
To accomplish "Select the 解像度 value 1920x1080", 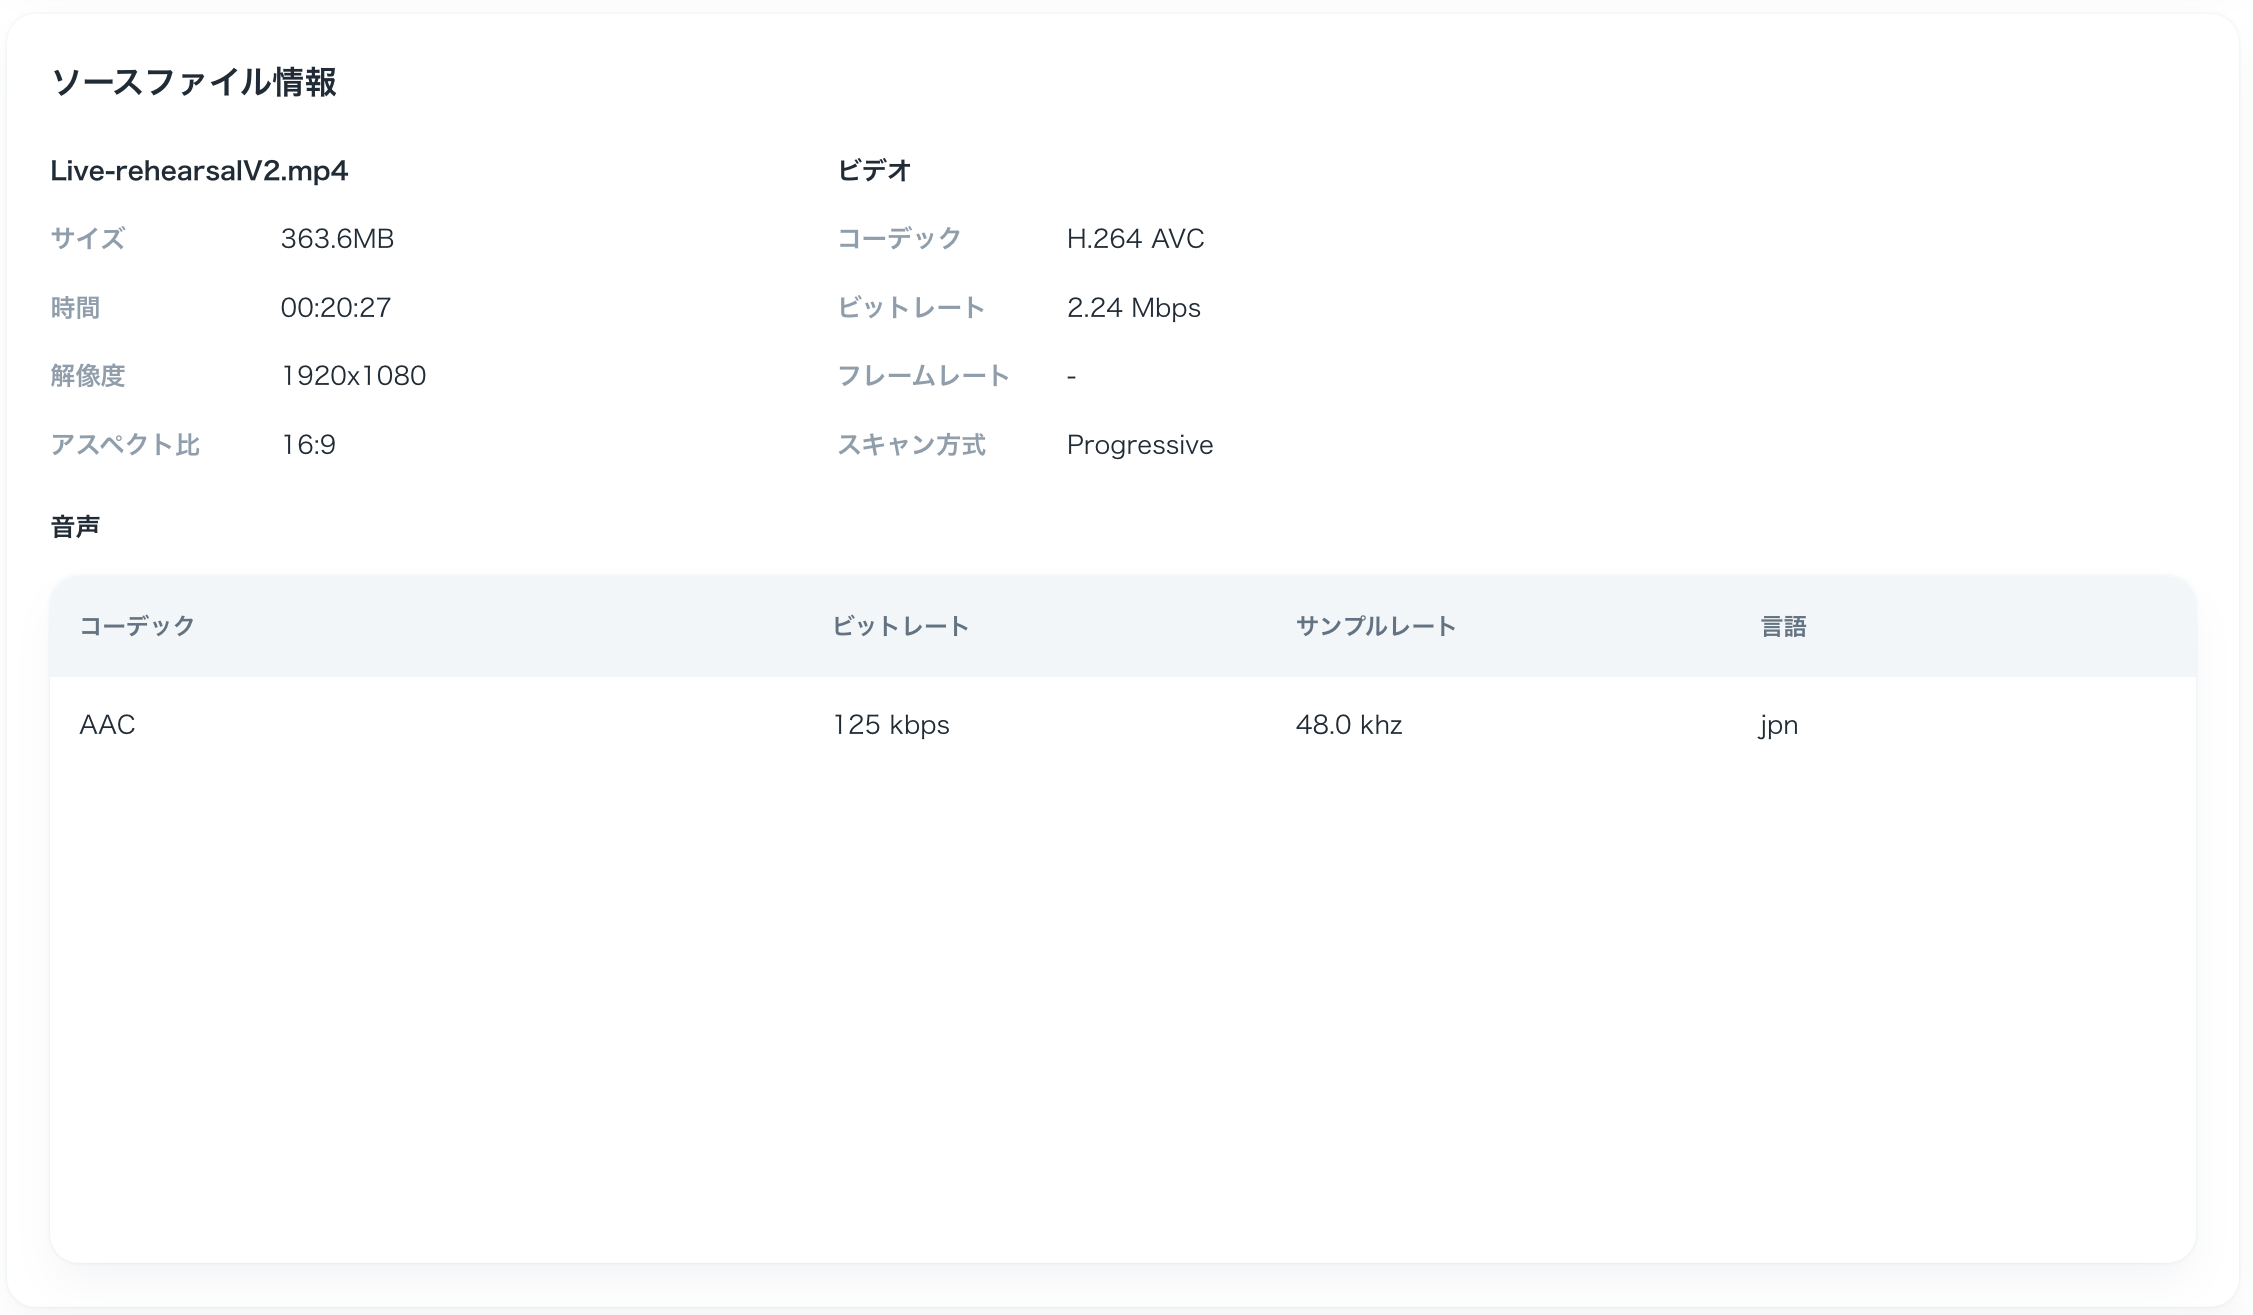I will (x=354, y=375).
